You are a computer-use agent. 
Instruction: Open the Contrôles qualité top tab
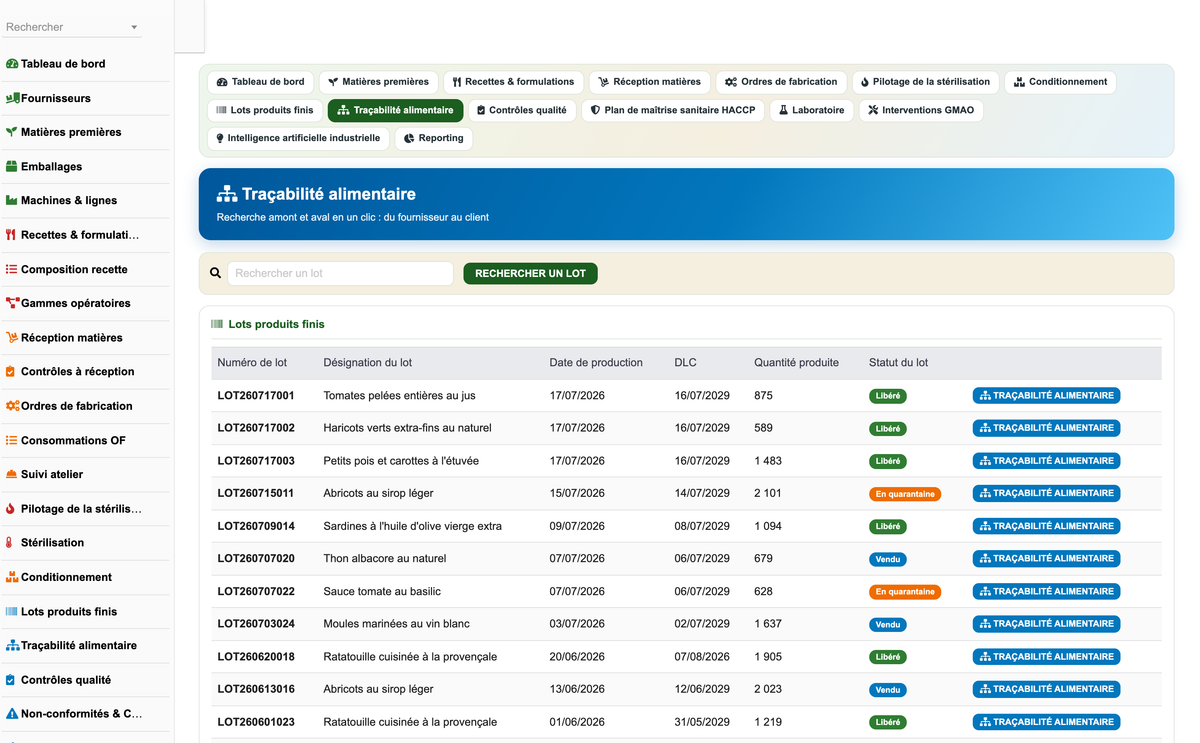(x=522, y=110)
